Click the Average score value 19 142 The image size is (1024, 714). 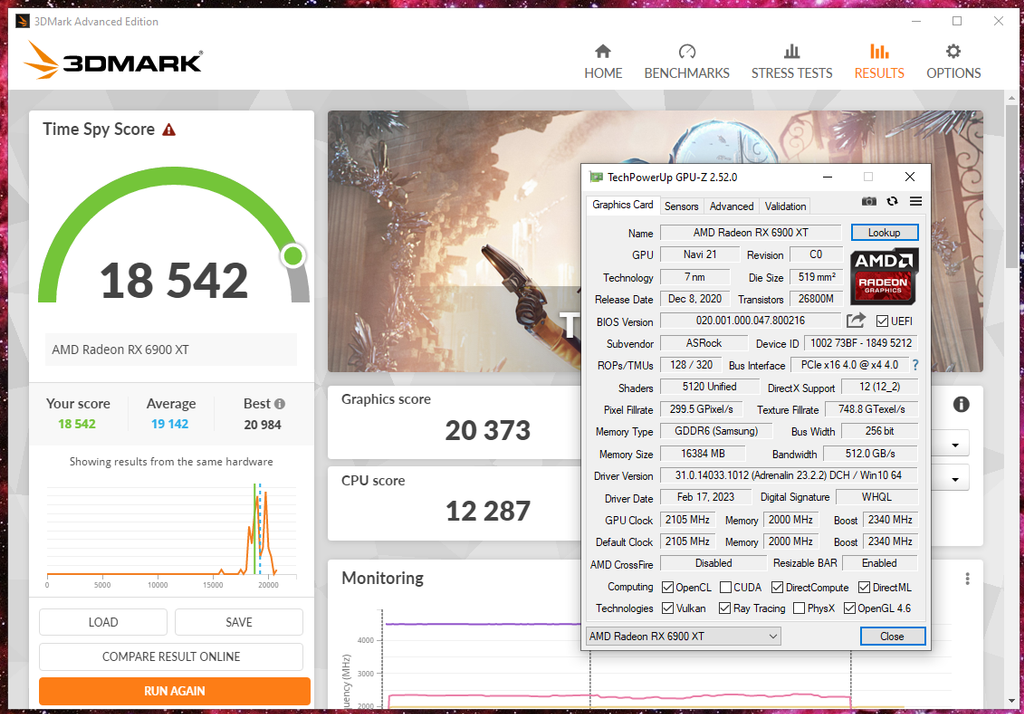[x=170, y=424]
